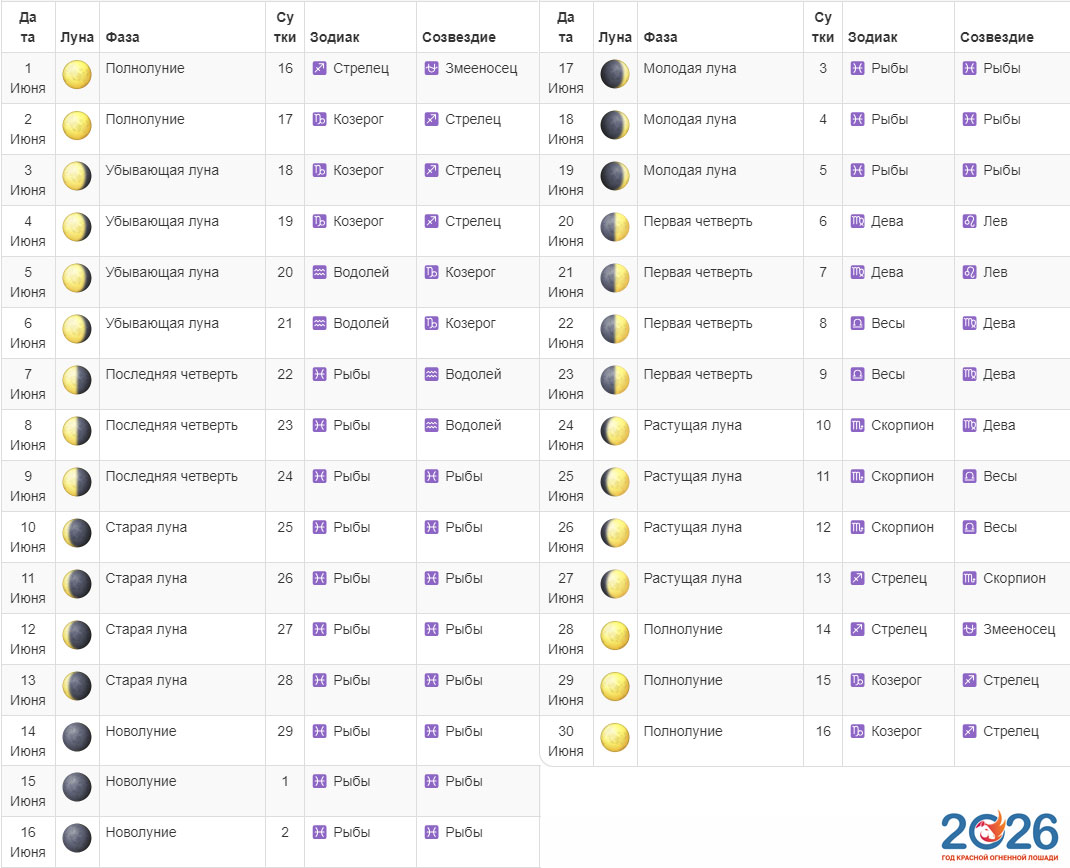Select the Водолей zodiac symbol in the 5 Июня row
The height and width of the screenshot is (868, 1070).
(319, 272)
